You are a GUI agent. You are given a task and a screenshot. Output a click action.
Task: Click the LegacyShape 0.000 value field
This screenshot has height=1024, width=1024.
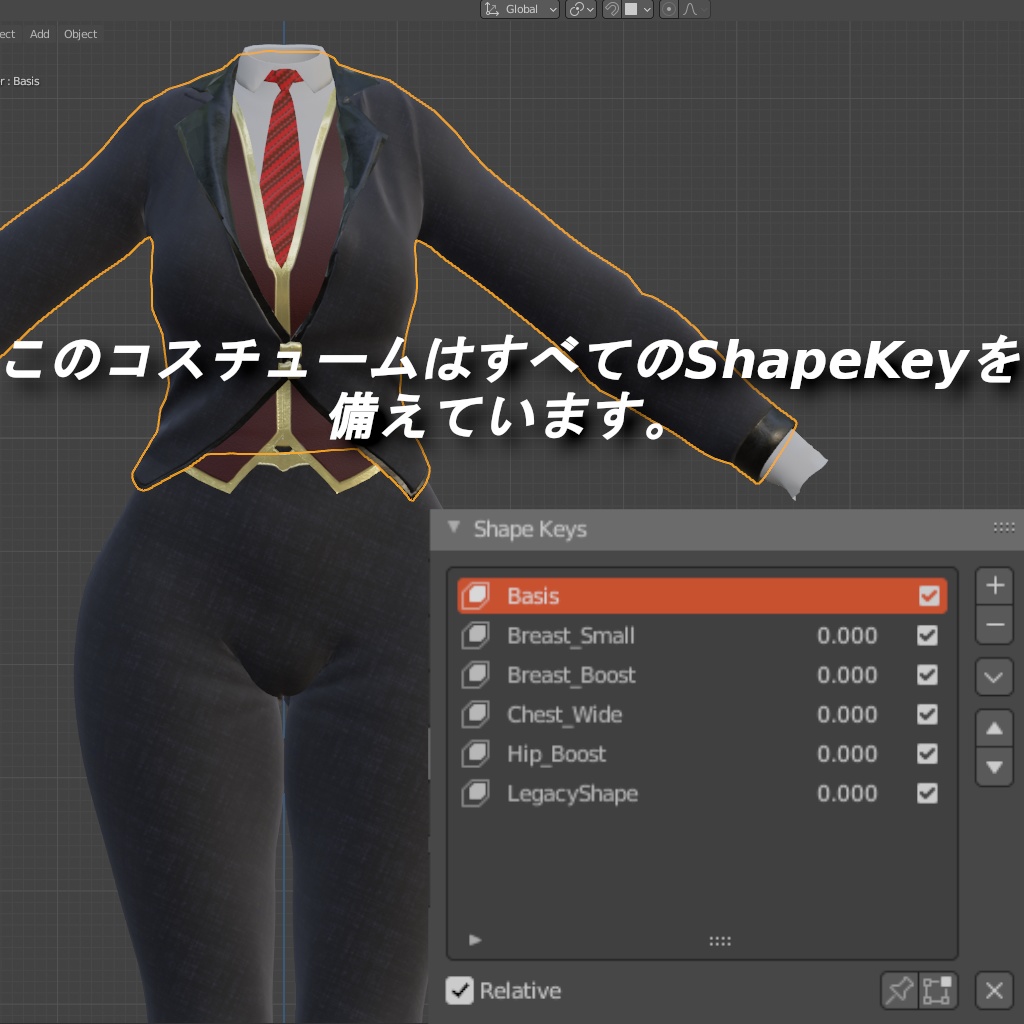pos(847,793)
